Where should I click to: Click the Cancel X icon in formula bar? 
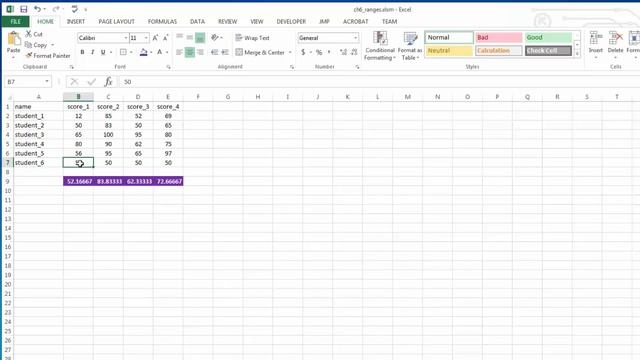click(x=74, y=82)
